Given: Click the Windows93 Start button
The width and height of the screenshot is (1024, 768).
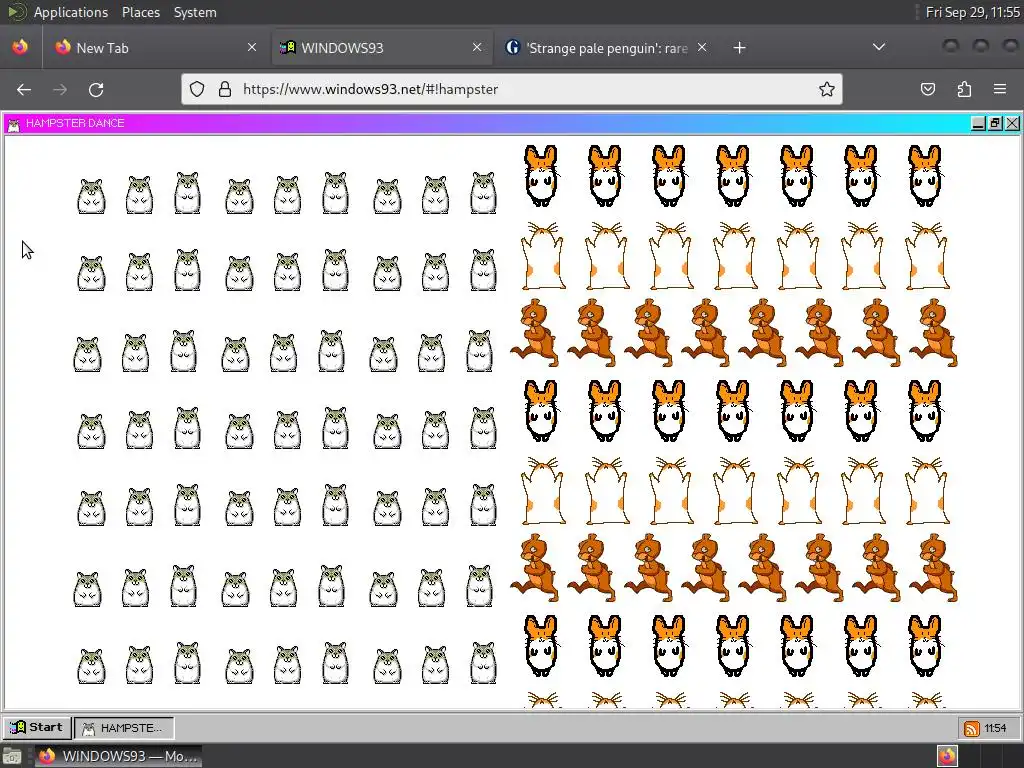Looking at the screenshot, I should pyautogui.click(x=36, y=728).
